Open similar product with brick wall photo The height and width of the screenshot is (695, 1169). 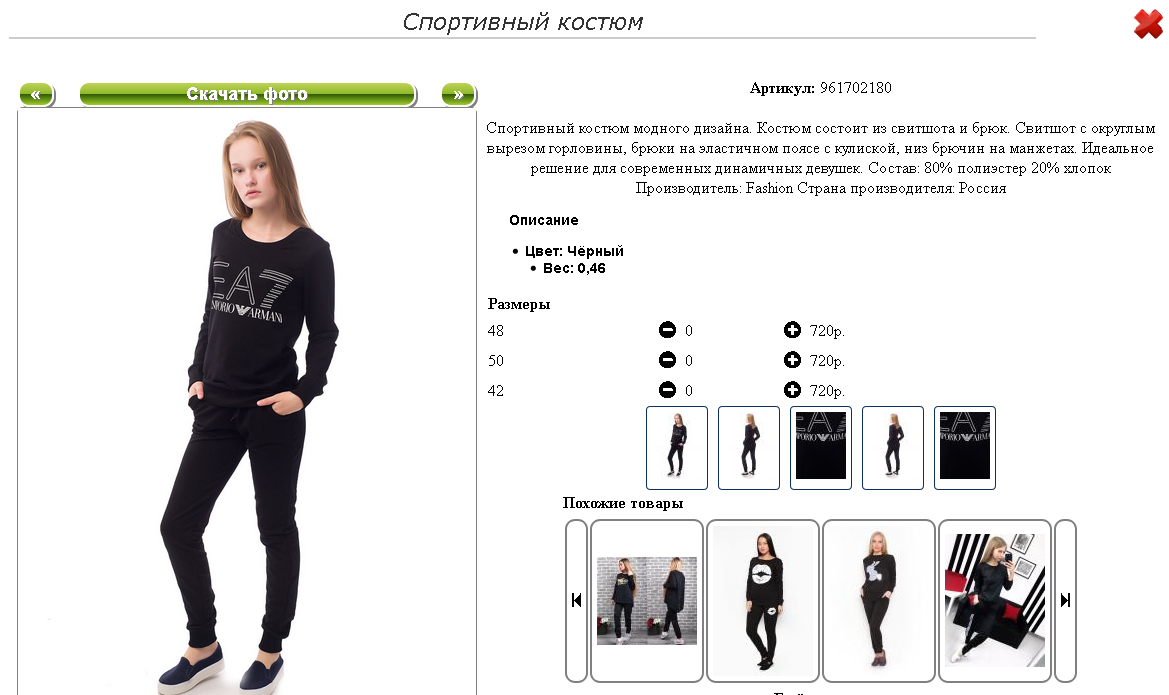646,600
